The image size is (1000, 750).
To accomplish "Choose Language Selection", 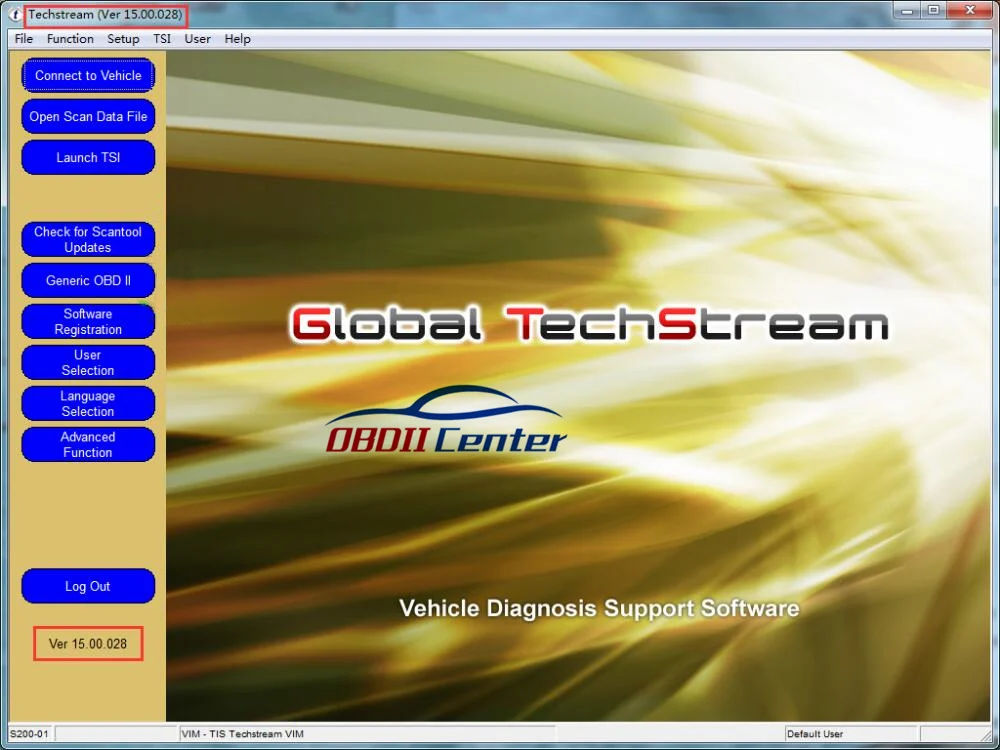I will [x=88, y=404].
